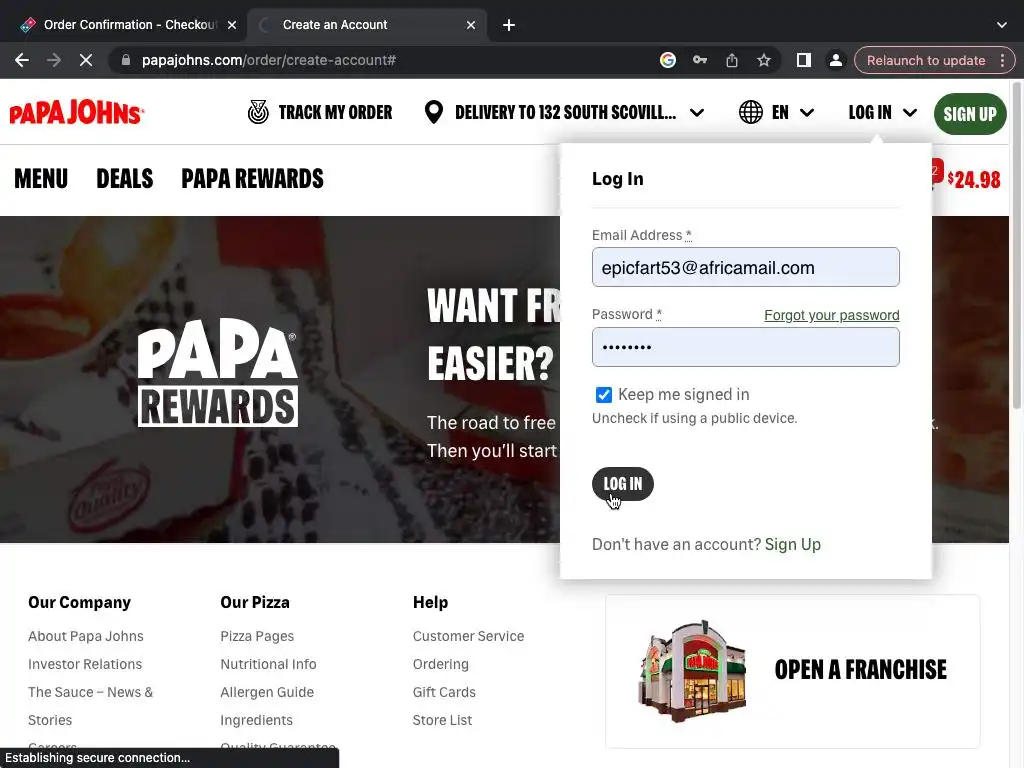Viewport: 1024px width, 768px height.
Task: Open the tab search chevron in Chrome
Action: [1002, 25]
